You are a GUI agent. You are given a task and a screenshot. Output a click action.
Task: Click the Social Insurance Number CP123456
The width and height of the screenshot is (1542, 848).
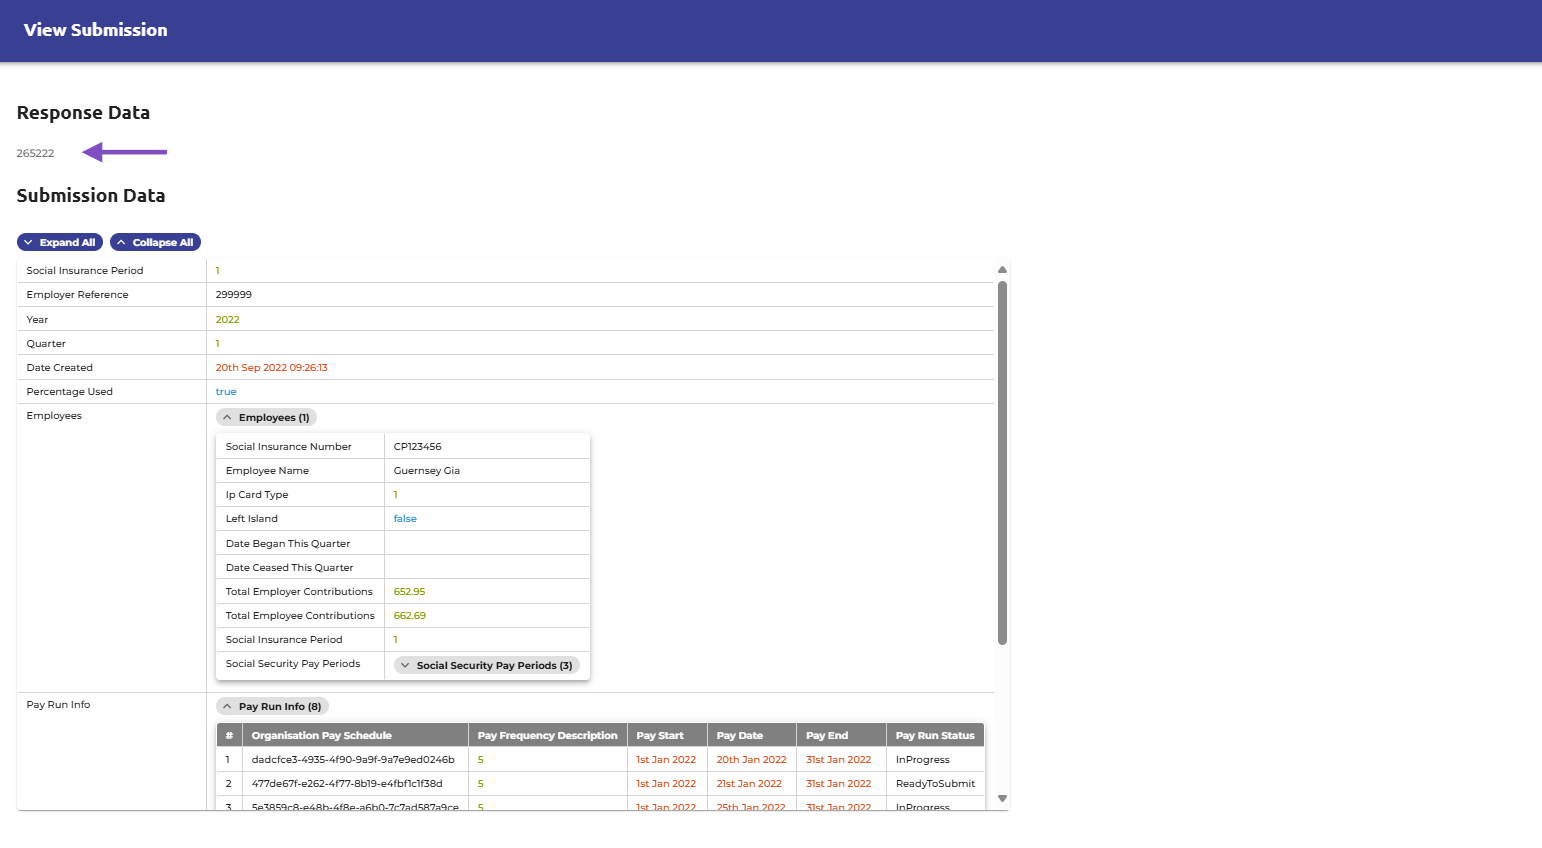pyautogui.click(x=418, y=447)
